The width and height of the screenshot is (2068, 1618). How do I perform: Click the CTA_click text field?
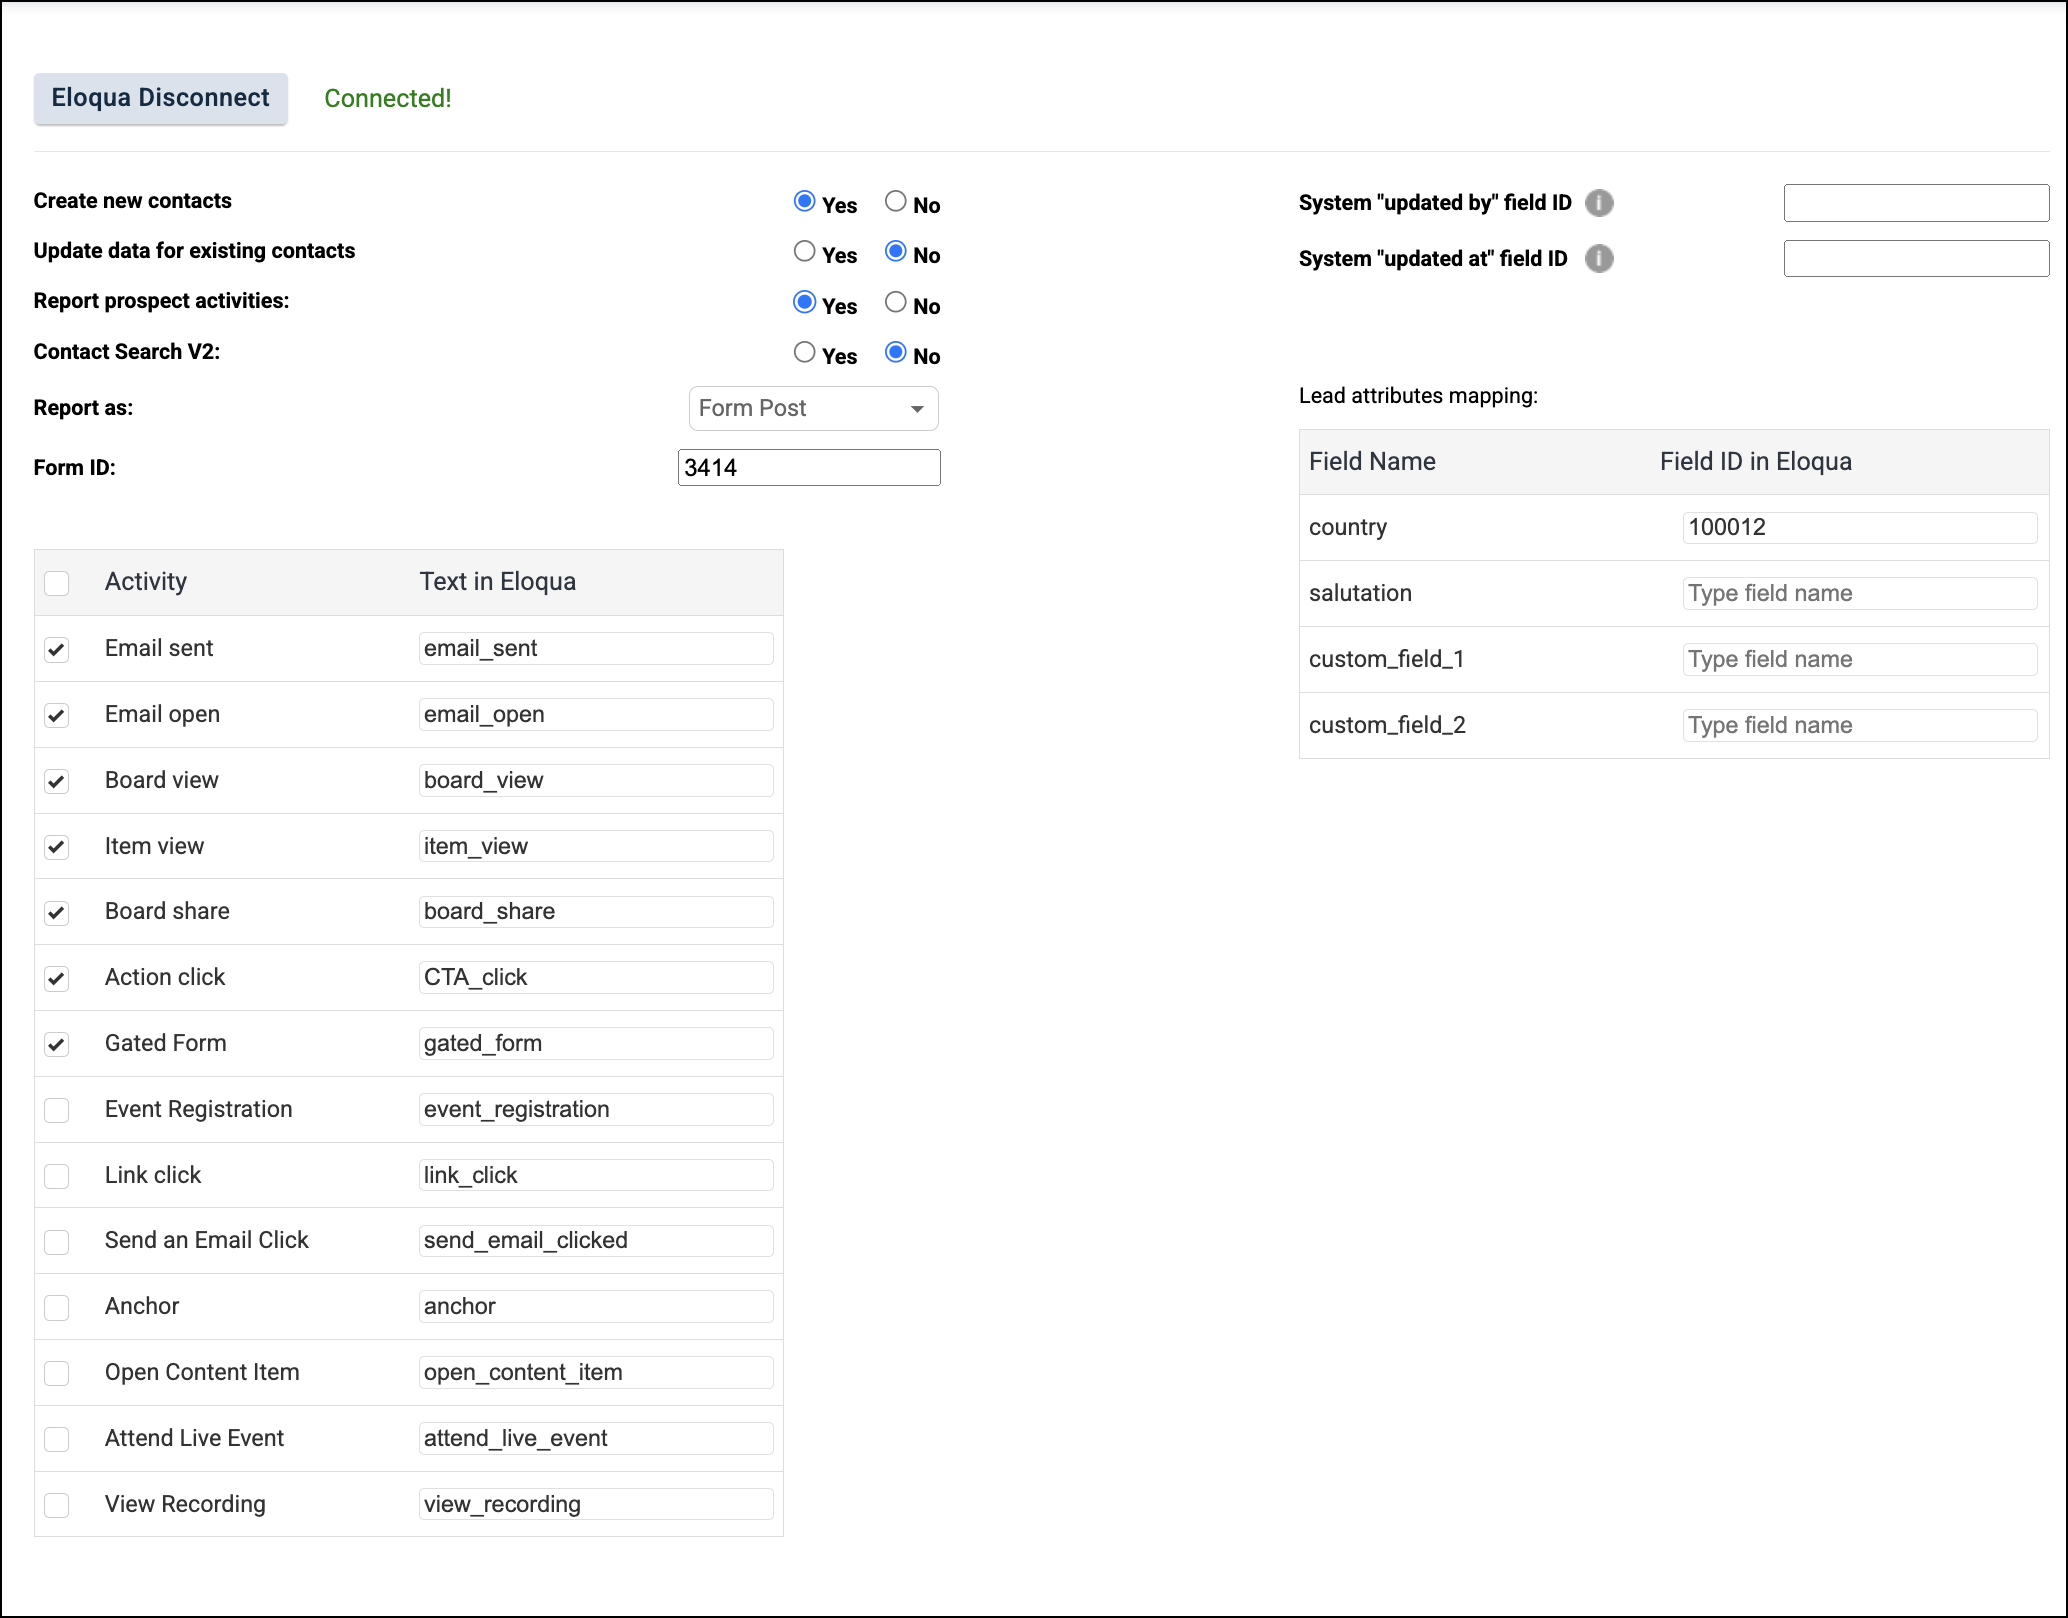tap(595, 977)
